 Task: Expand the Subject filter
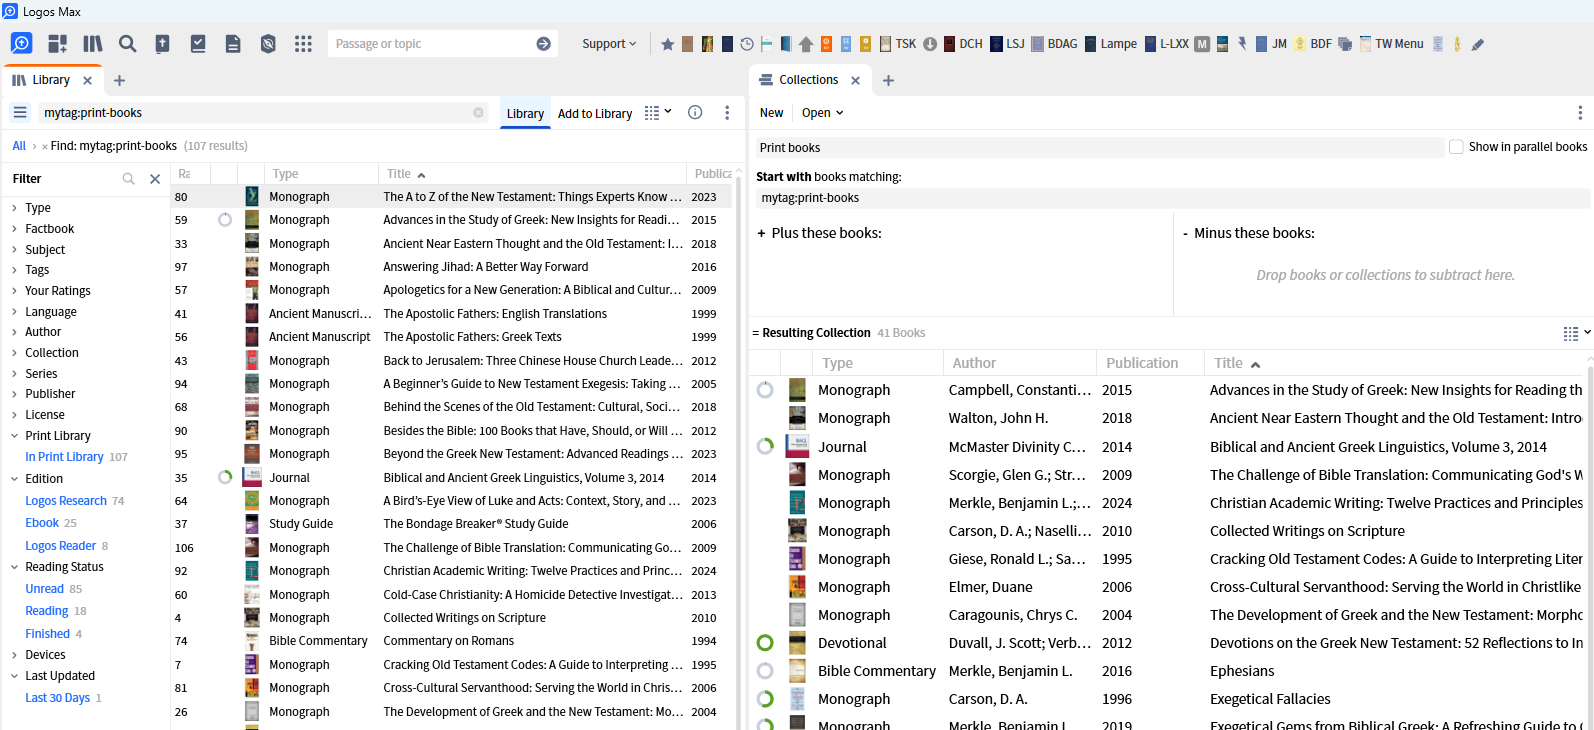tap(14, 250)
